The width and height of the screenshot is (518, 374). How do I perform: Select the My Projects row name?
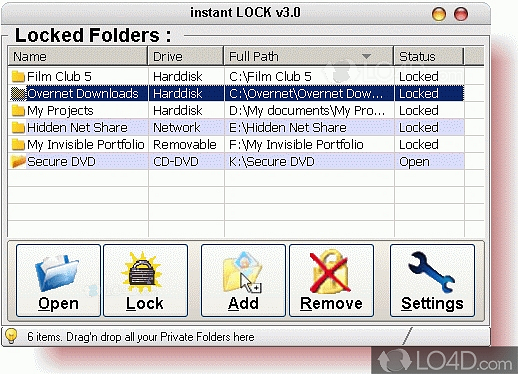click(x=60, y=110)
